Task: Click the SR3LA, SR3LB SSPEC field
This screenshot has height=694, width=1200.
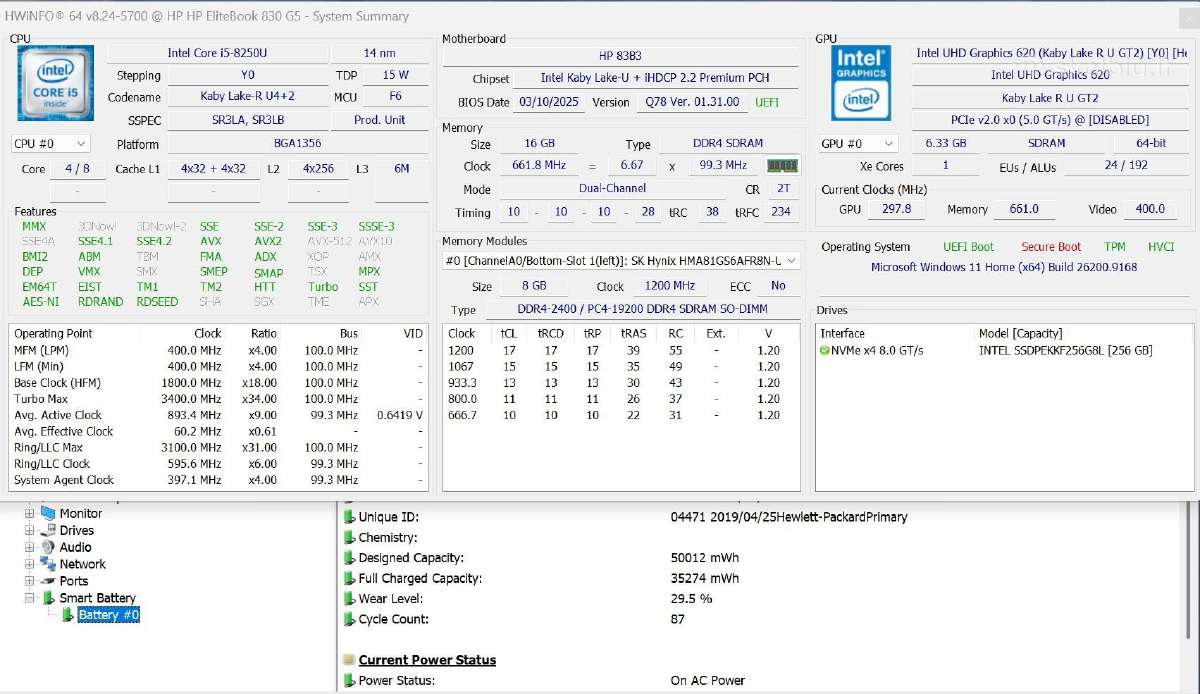Action: pyautogui.click(x=246, y=120)
